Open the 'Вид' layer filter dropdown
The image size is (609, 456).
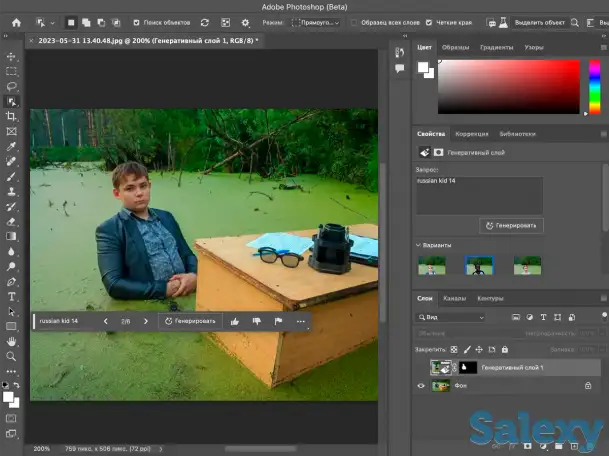coord(452,317)
